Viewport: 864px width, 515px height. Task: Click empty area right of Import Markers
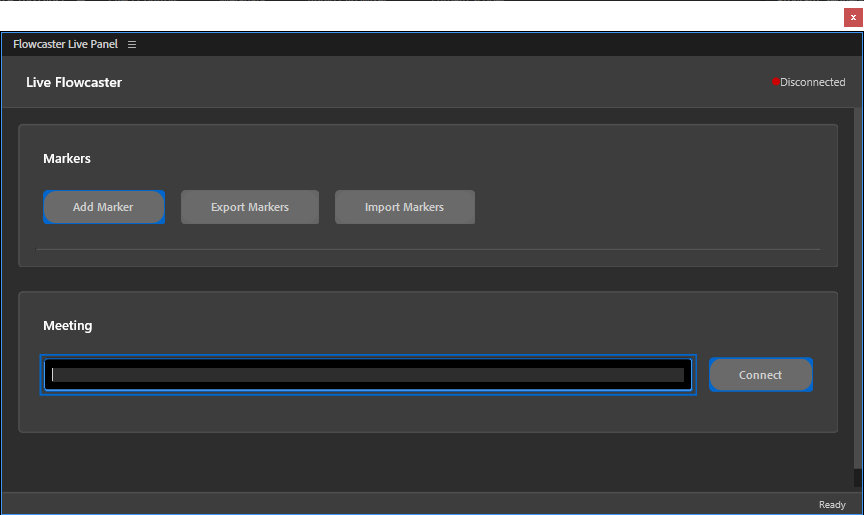(x=650, y=207)
